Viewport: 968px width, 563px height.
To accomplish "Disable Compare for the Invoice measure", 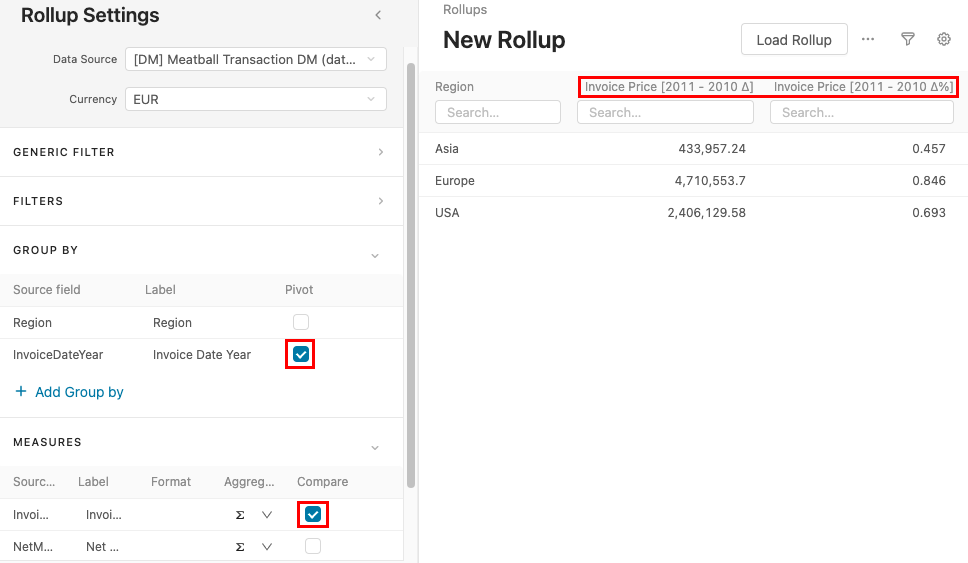I will (x=313, y=514).
